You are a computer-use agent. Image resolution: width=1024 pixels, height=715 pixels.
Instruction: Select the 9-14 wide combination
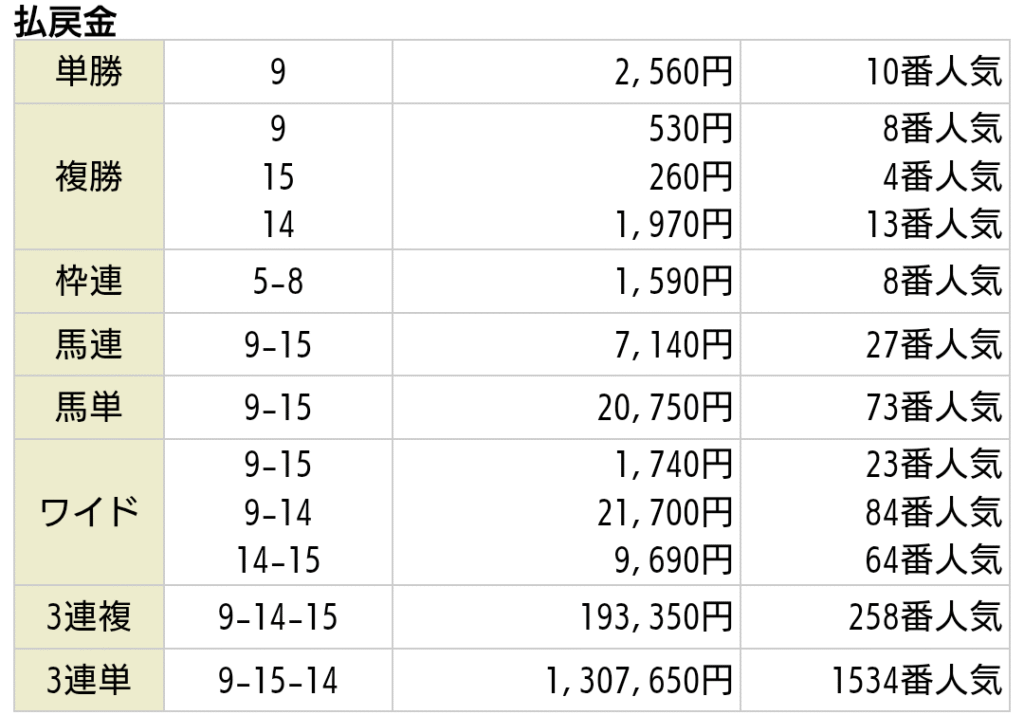click(x=278, y=513)
